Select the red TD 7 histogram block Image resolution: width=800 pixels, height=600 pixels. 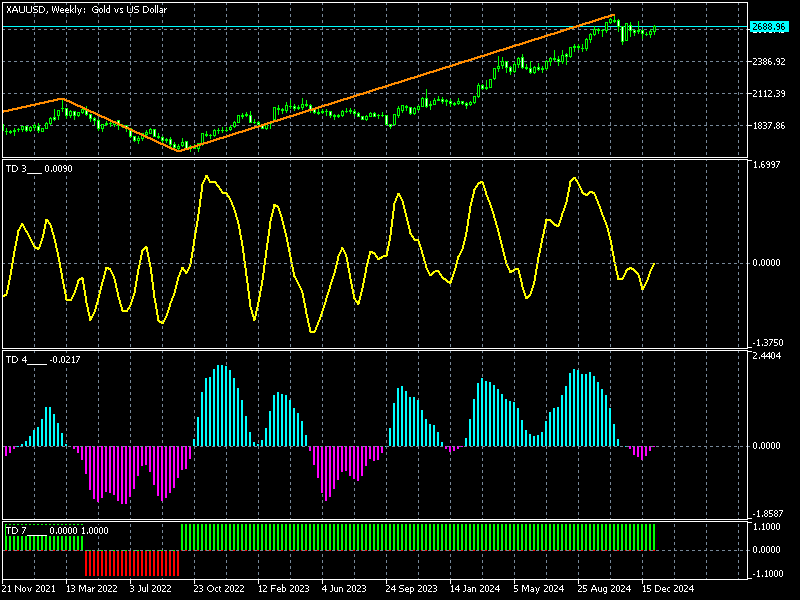132,563
